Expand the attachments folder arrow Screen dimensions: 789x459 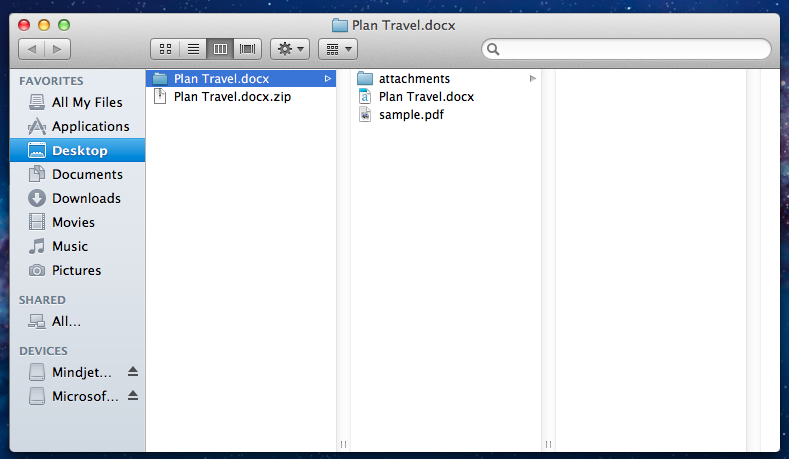click(x=532, y=79)
